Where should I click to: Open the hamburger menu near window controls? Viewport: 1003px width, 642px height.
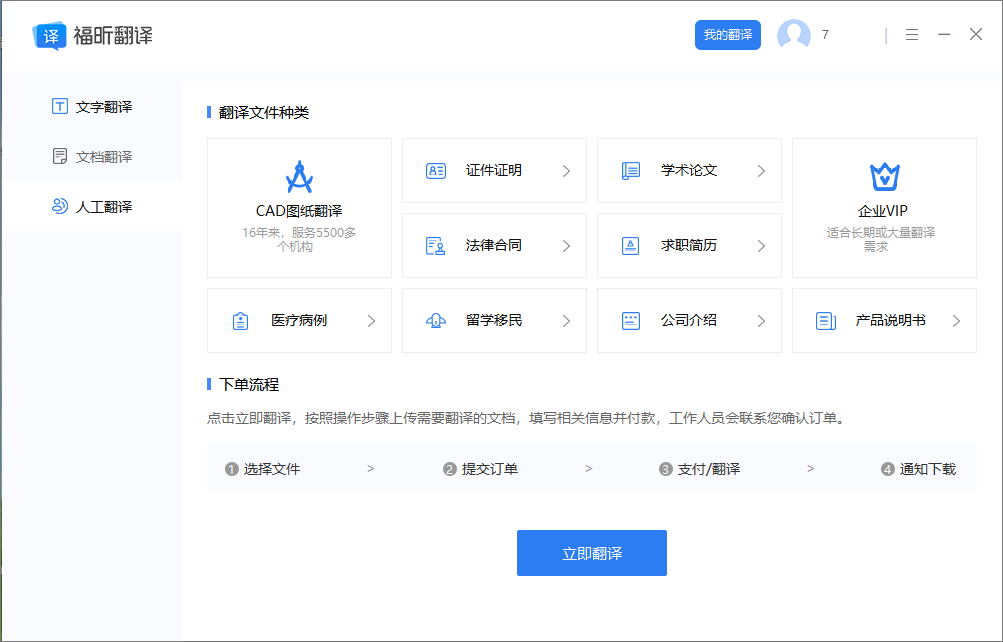[911, 33]
